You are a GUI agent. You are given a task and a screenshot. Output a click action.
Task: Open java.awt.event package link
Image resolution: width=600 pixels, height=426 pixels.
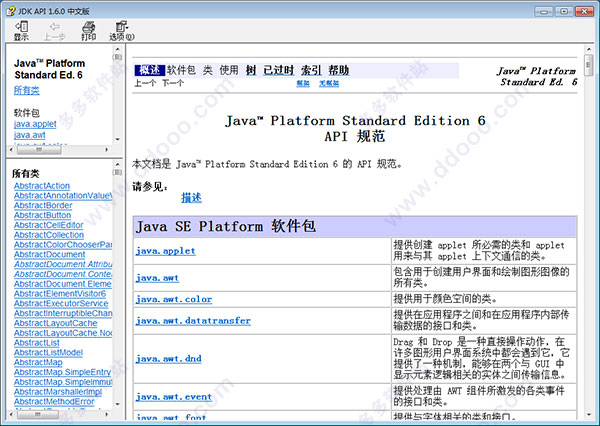click(173, 397)
